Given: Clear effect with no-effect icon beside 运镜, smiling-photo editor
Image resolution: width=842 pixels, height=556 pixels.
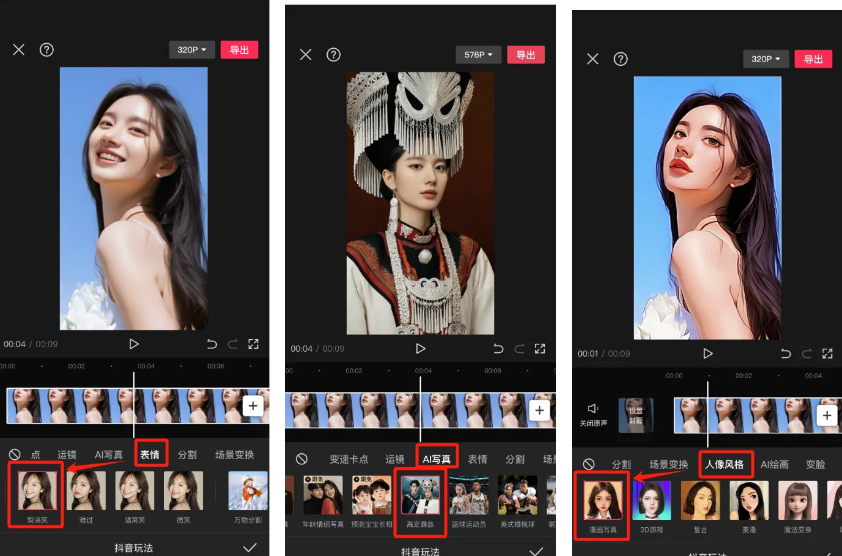Looking at the screenshot, I should pos(14,454).
